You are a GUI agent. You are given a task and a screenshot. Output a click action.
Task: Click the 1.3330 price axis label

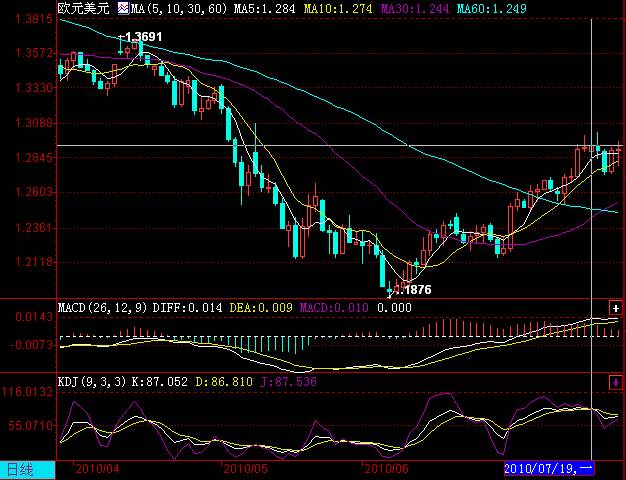34,87
